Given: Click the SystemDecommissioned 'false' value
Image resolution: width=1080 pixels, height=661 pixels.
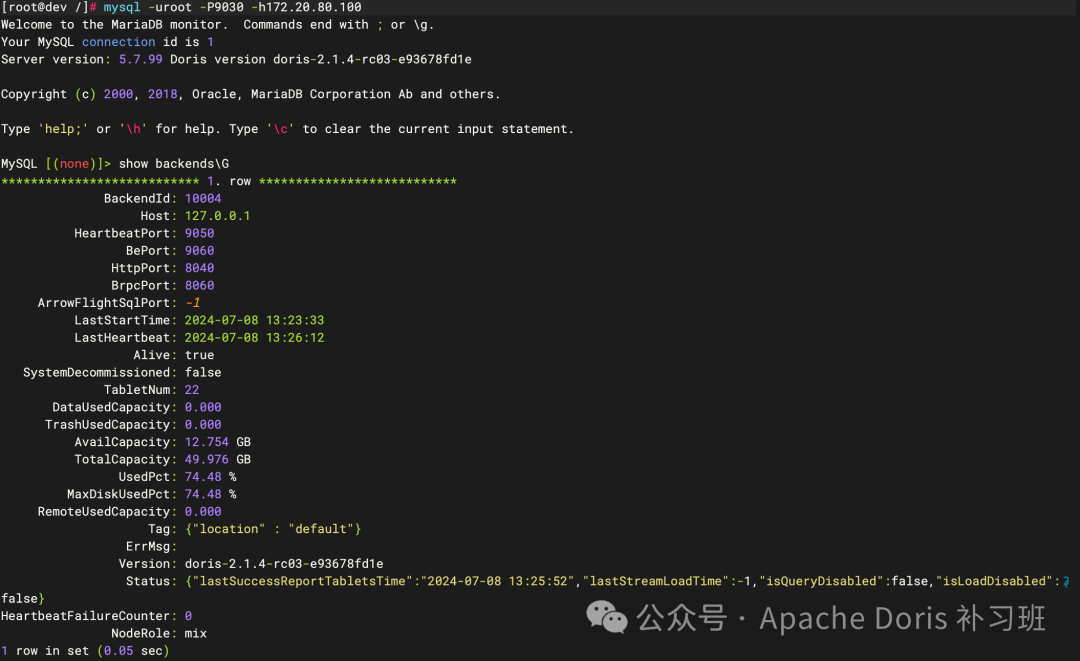Looking at the screenshot, I should tap(203, 372).
